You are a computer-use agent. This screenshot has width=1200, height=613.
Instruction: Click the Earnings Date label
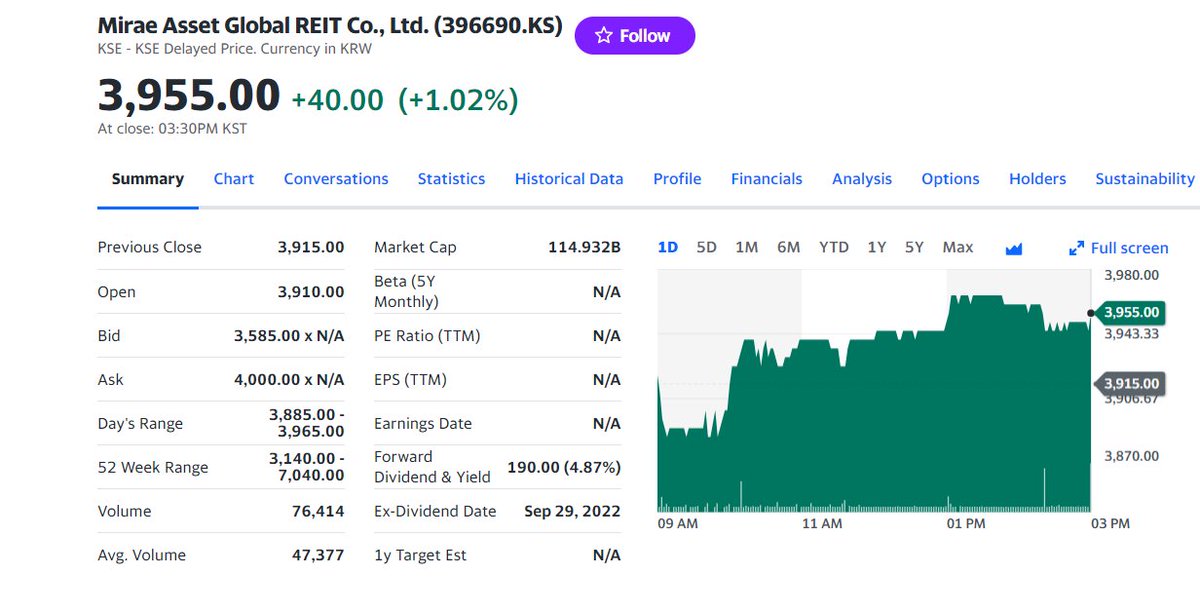[423, 424]
